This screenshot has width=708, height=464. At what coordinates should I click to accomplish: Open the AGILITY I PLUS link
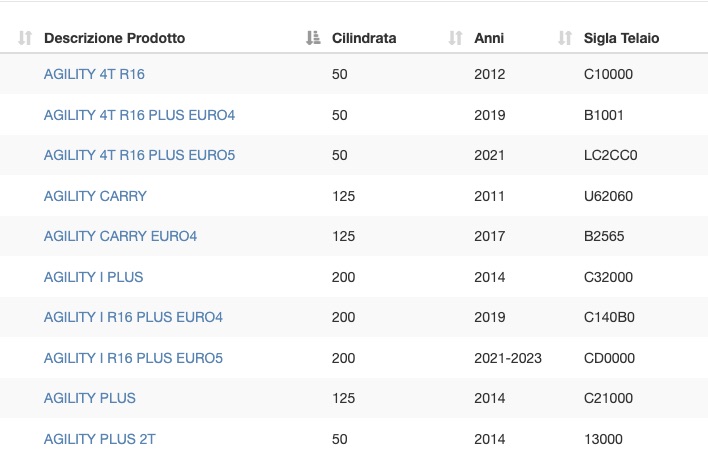pyautogui.click(x=93, y=277)
